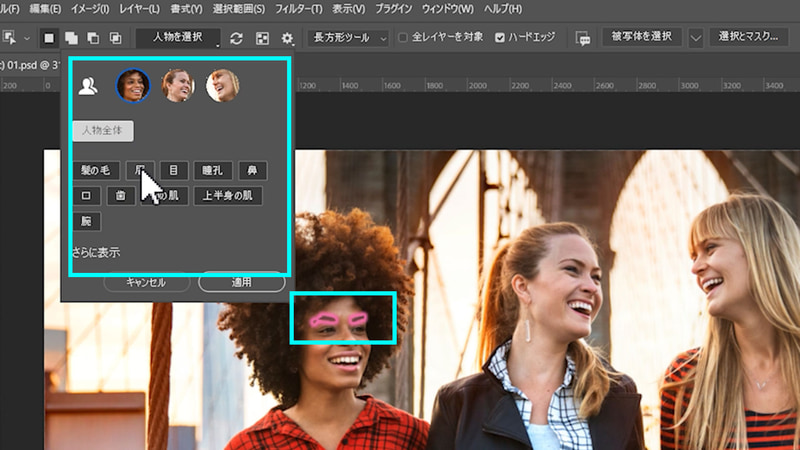The width and height of the screenshot is (800, 450).
Task: Click the all people icon in panel
Action: point(88,86)
